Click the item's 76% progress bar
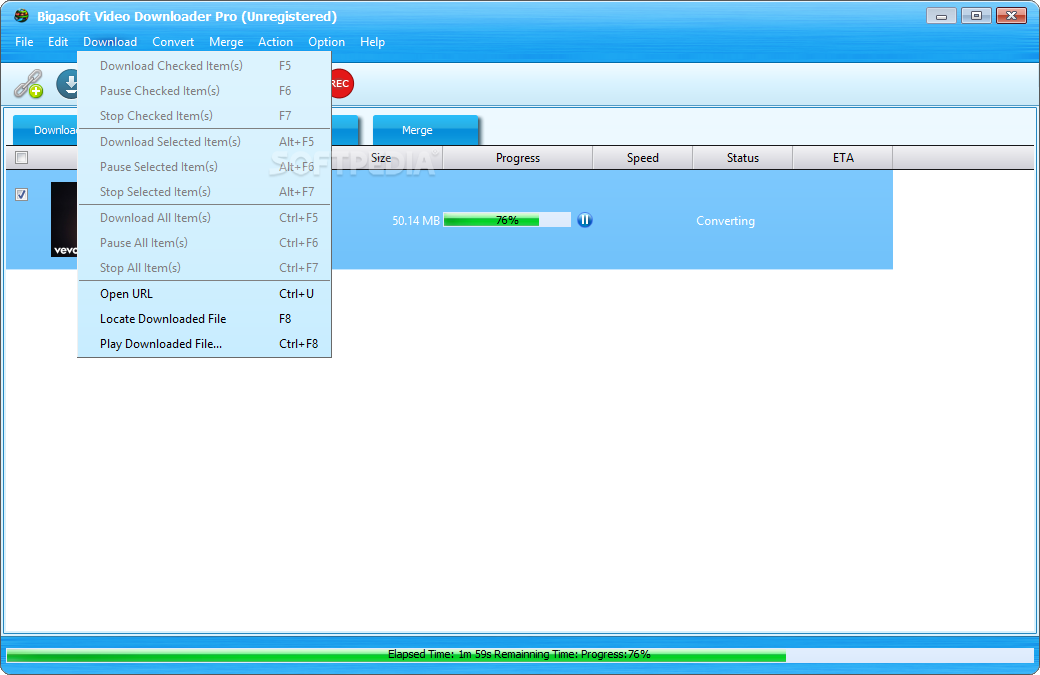This screenshot has height=675, width=1040. pyautogui.click(x=507, y=220)
